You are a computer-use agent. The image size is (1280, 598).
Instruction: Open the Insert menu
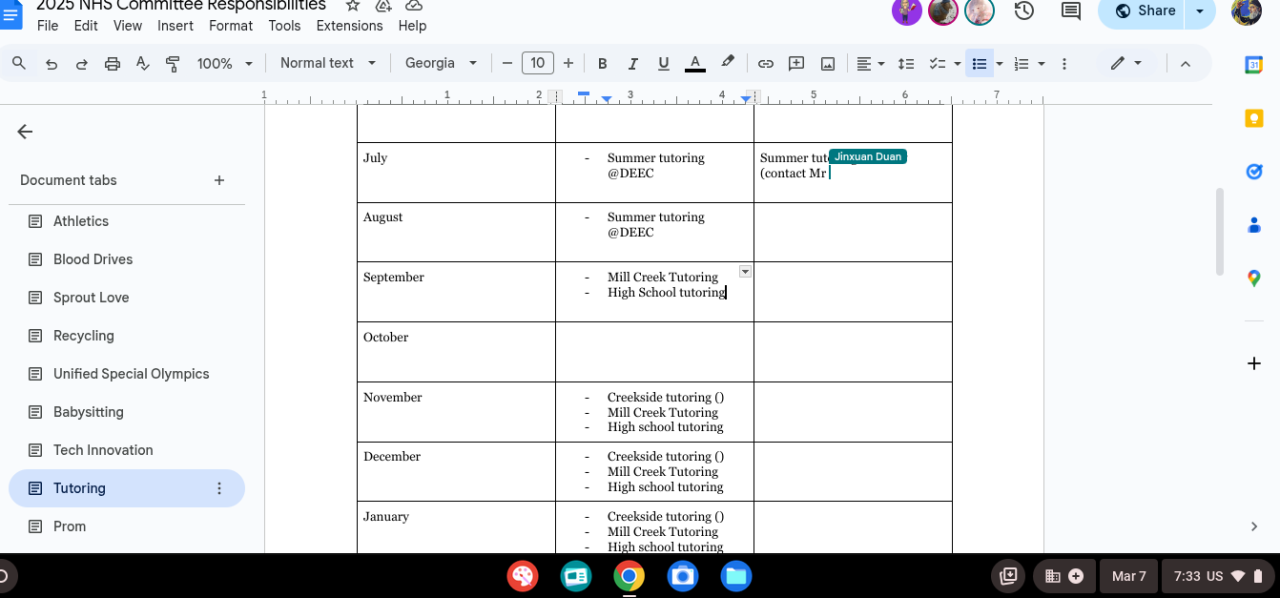(x=175, y=26)
